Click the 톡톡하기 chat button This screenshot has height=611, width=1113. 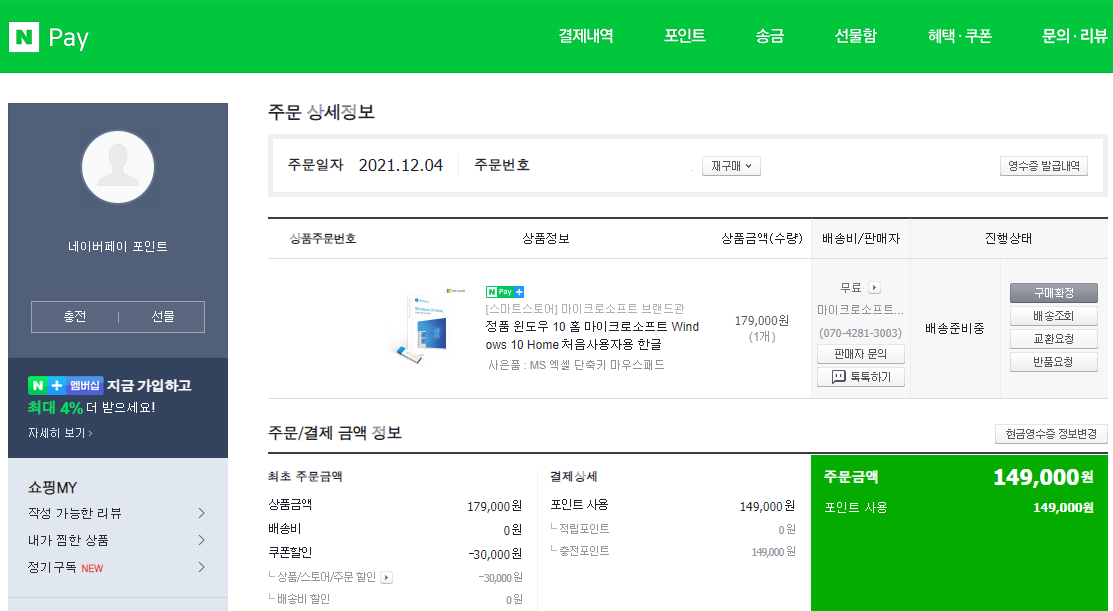[860, 377]
